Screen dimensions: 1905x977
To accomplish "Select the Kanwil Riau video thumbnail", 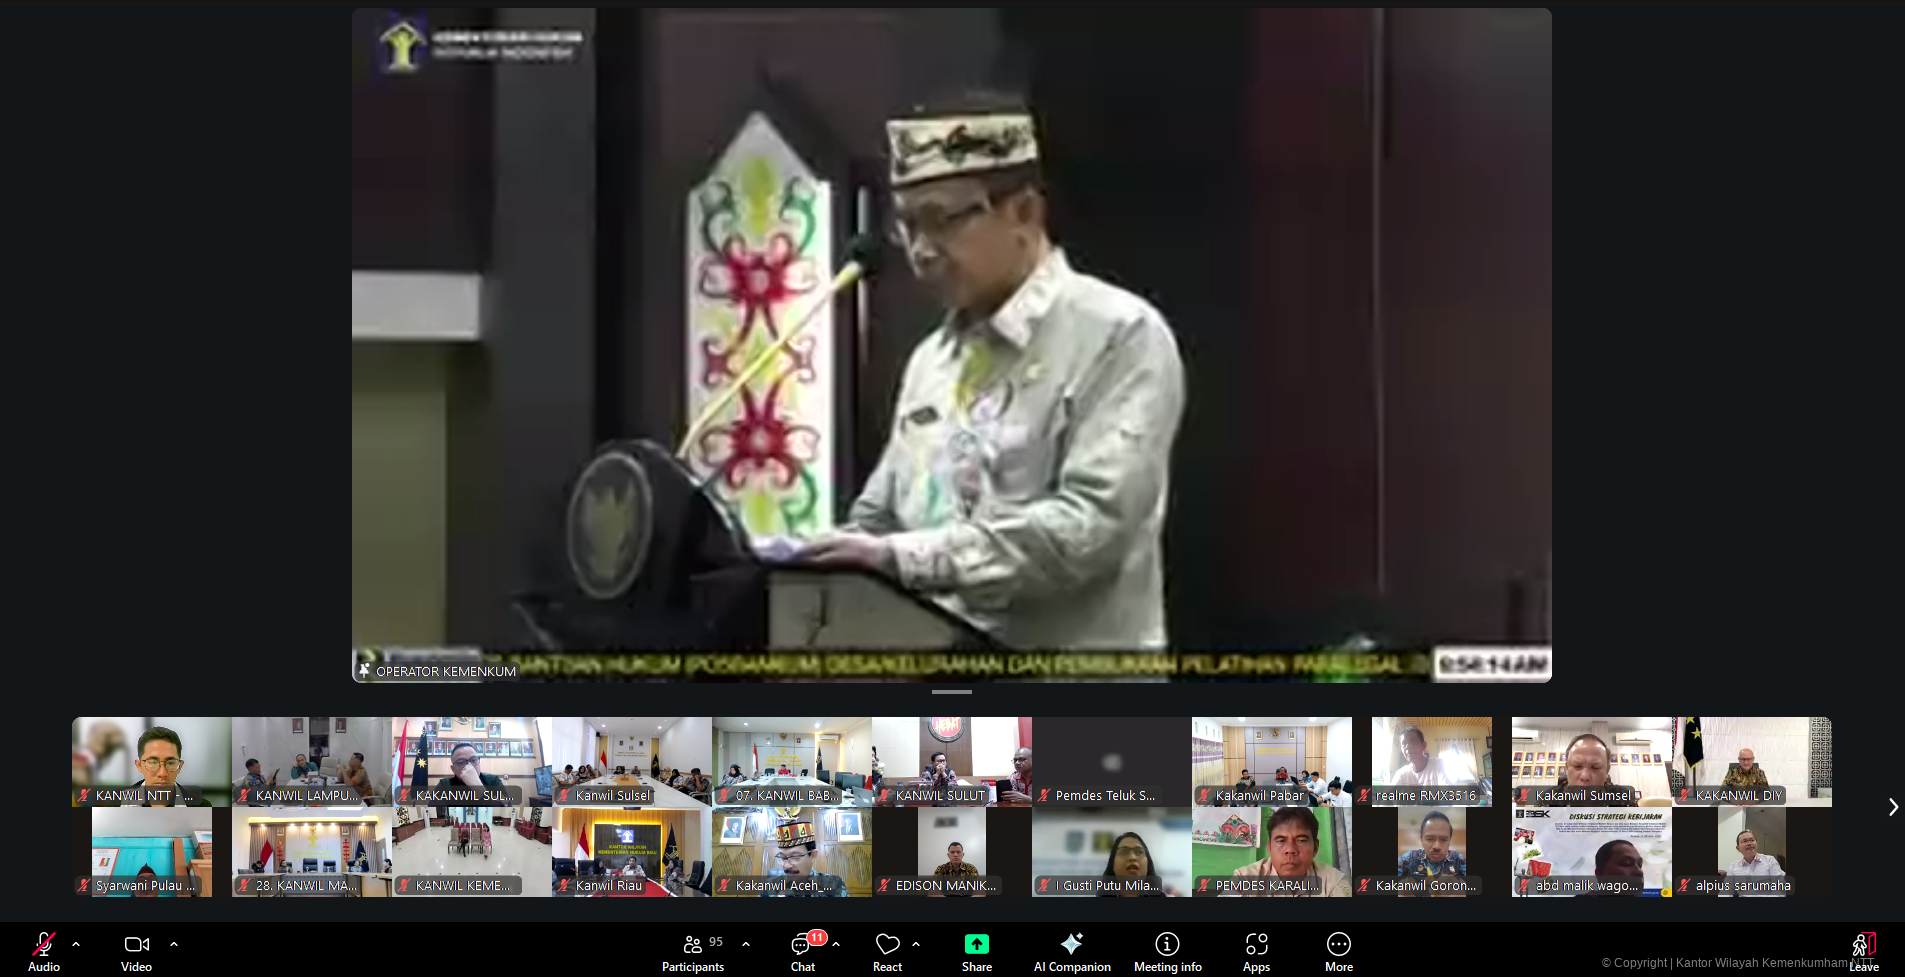I will click(631, 851).
